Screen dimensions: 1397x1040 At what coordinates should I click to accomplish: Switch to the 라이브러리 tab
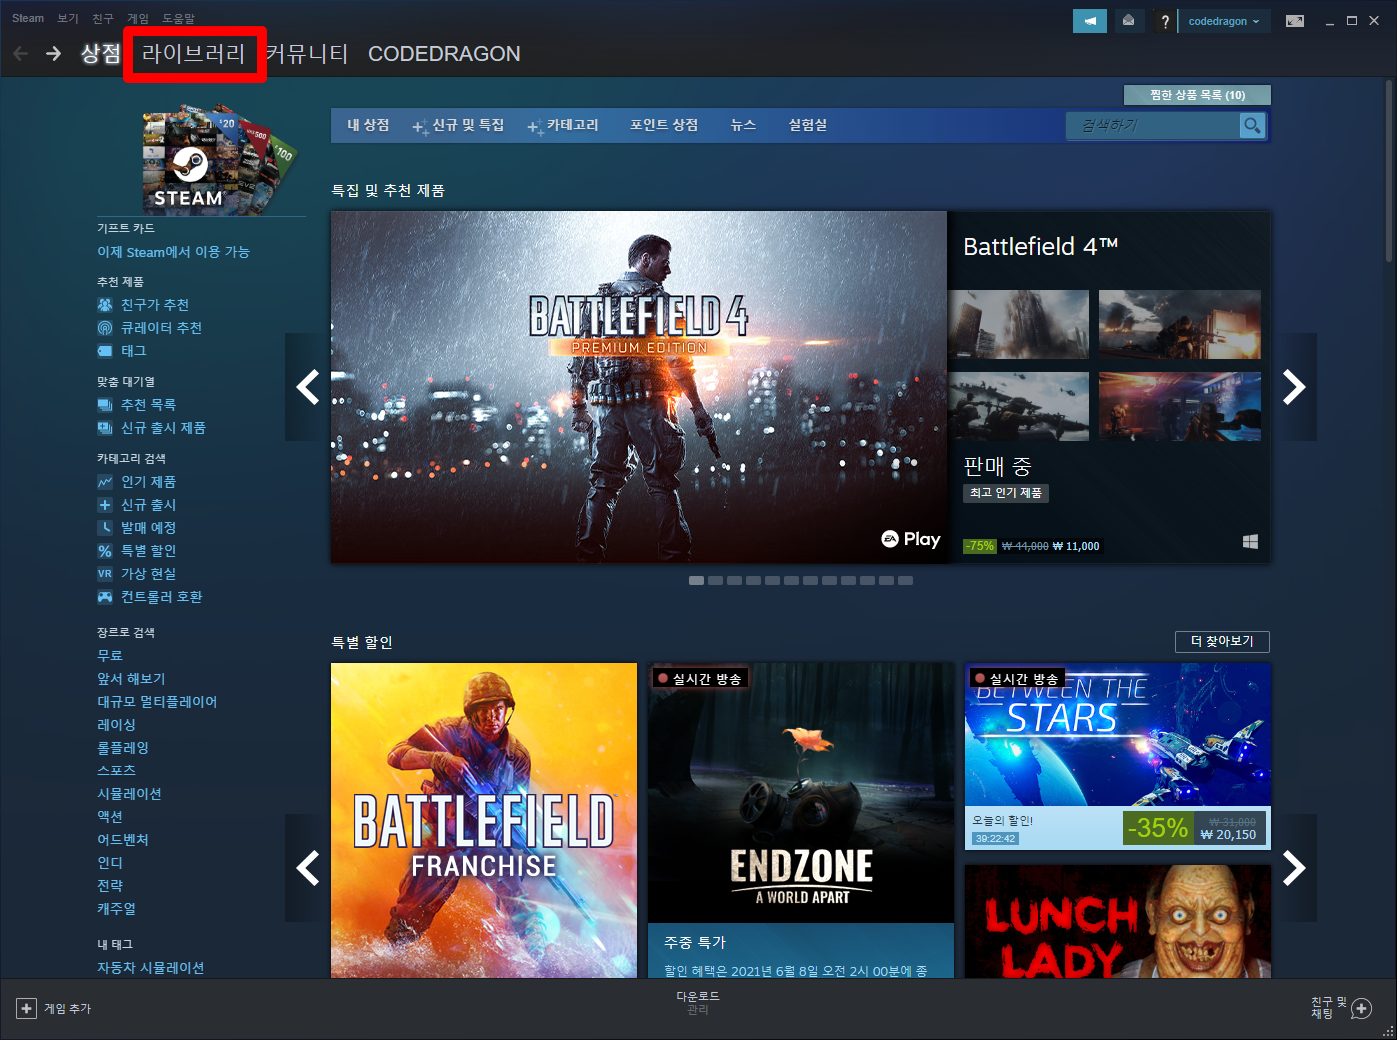coord(194,54)
